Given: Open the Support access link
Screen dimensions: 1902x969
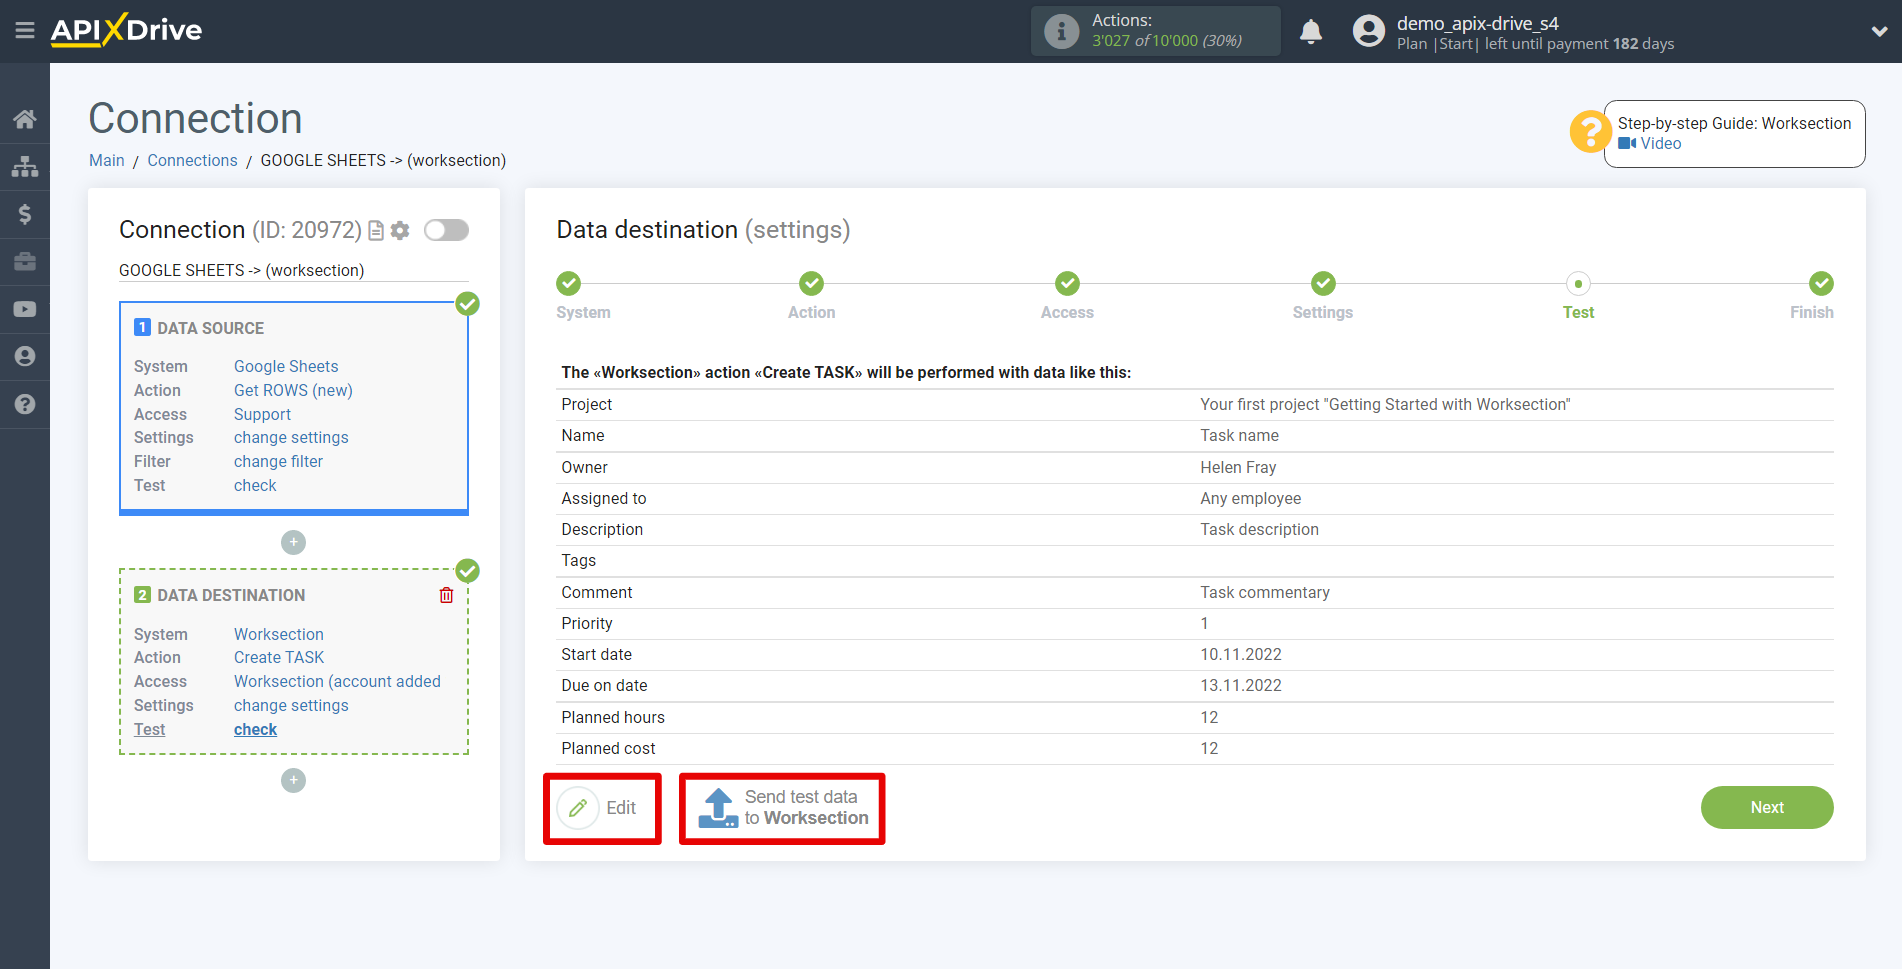Looking at the screenshot, I should click(x=262, y=414).
